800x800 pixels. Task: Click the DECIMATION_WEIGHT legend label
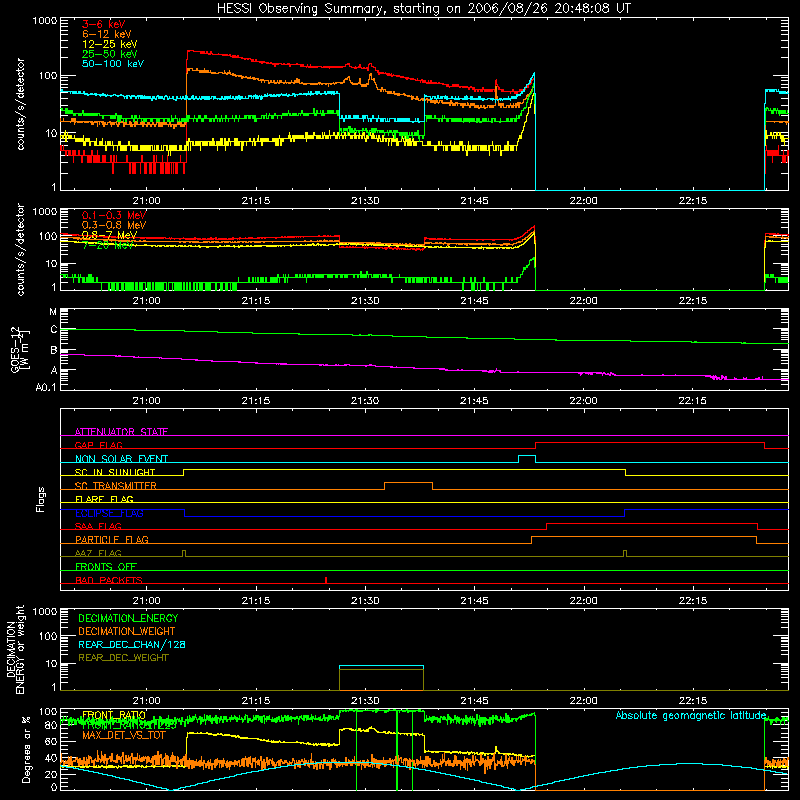click(127, 631)
